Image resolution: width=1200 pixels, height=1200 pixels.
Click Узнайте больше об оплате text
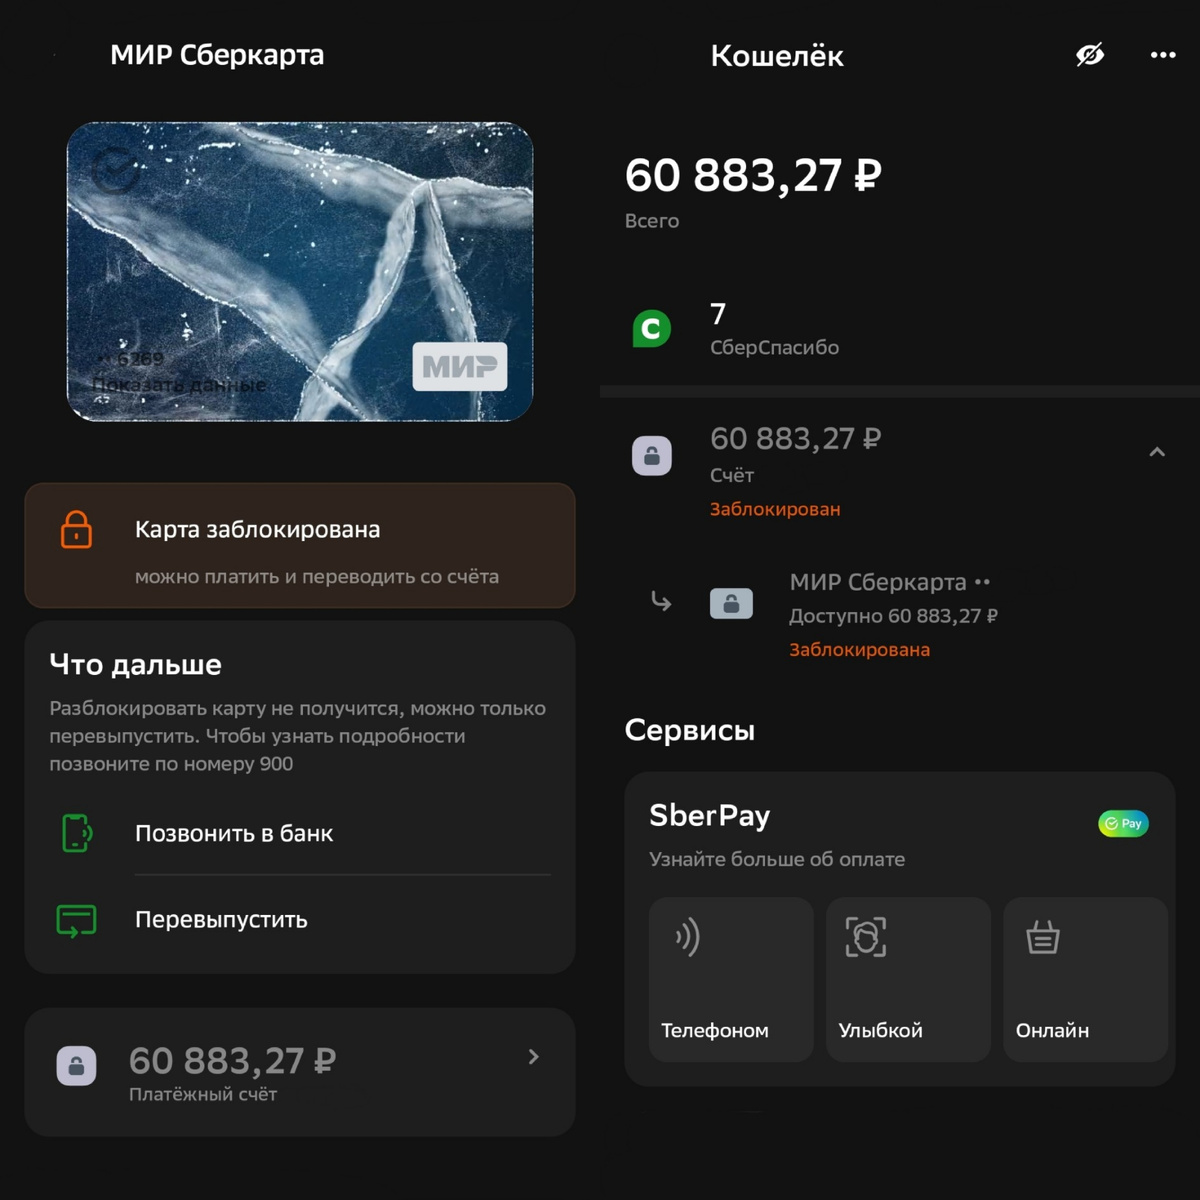(x=777, y=859)
